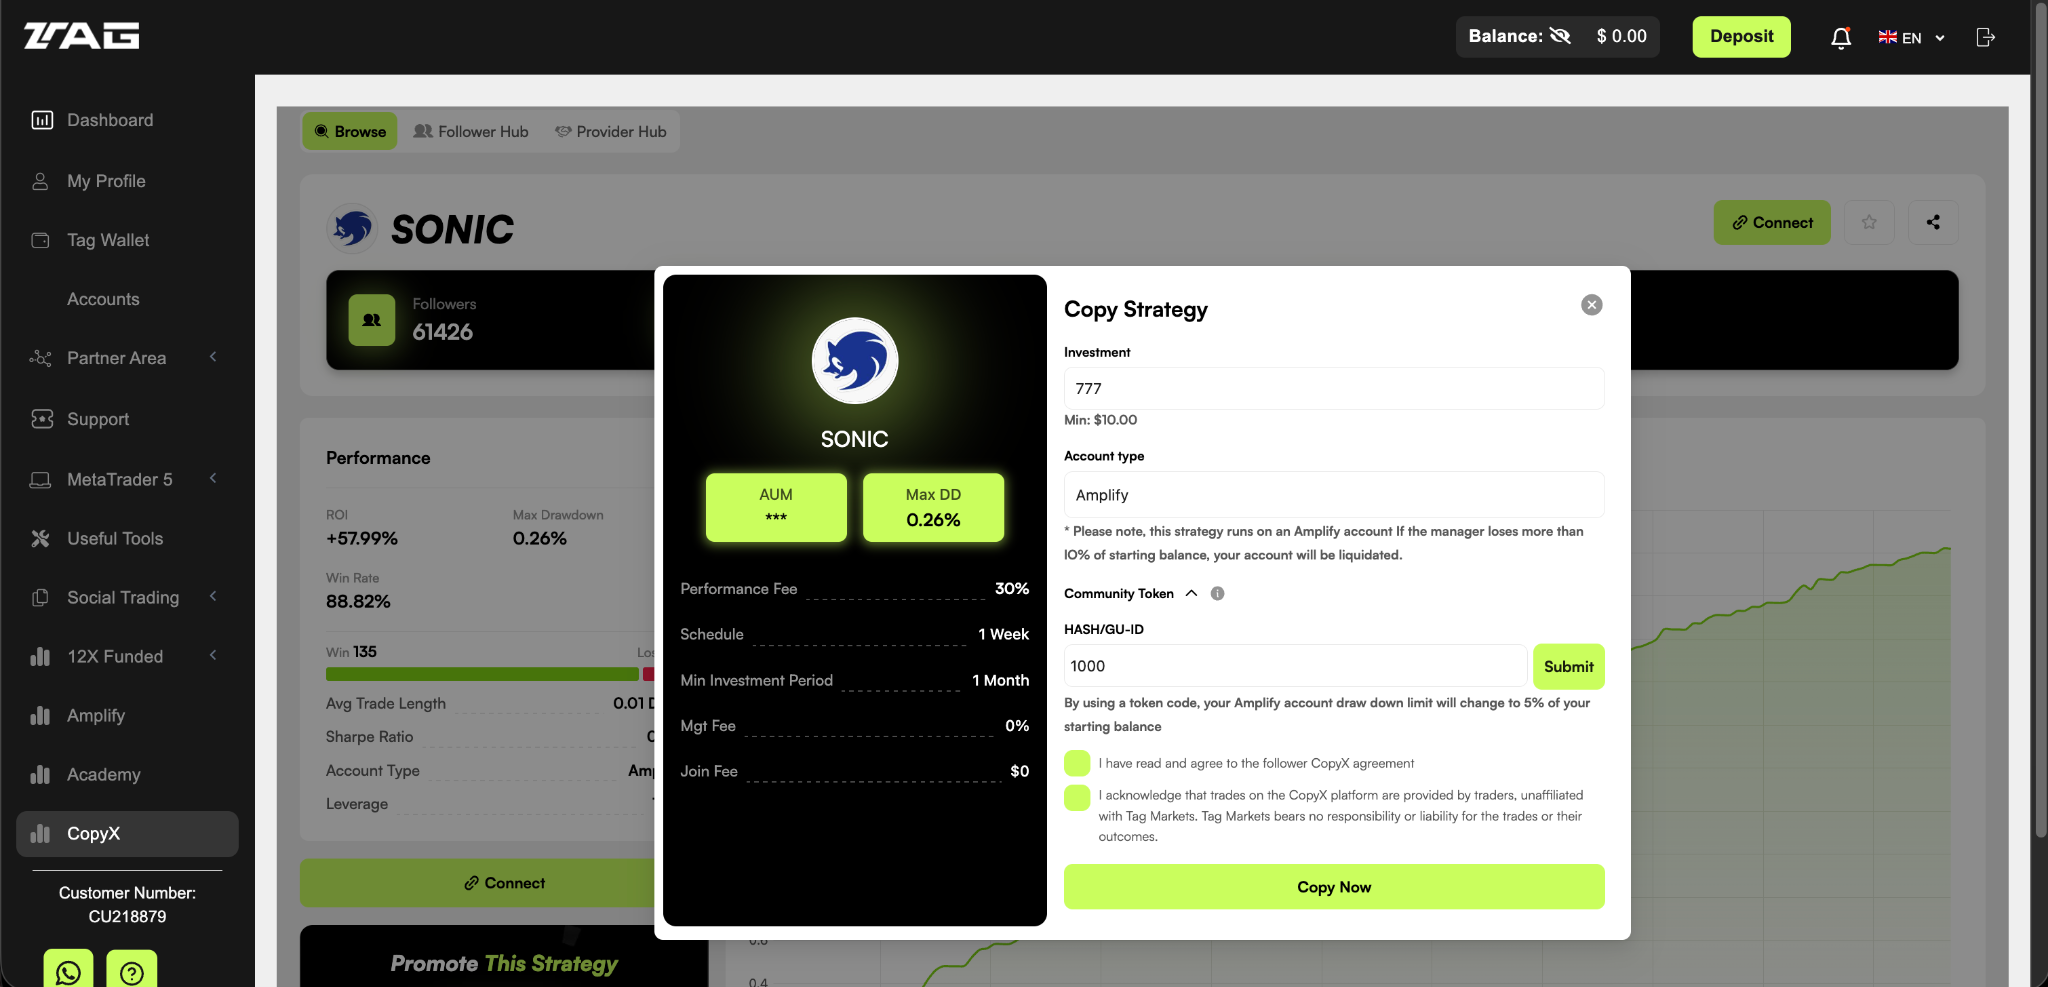Submit the HASH/GU-ID token code

[1568, 666]
